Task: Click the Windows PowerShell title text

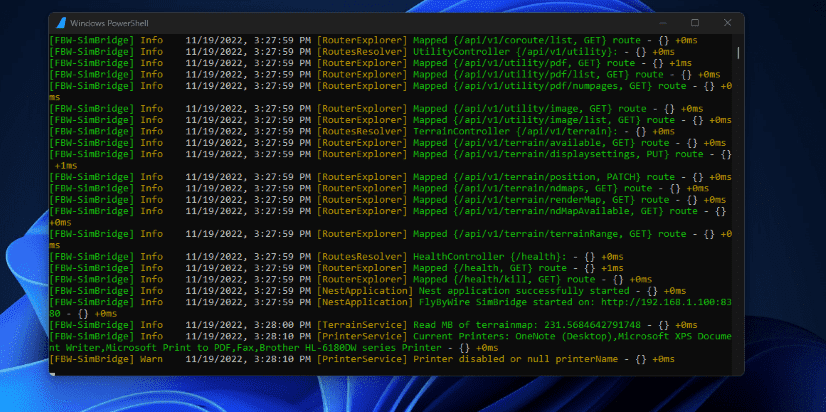Action: 114,22
